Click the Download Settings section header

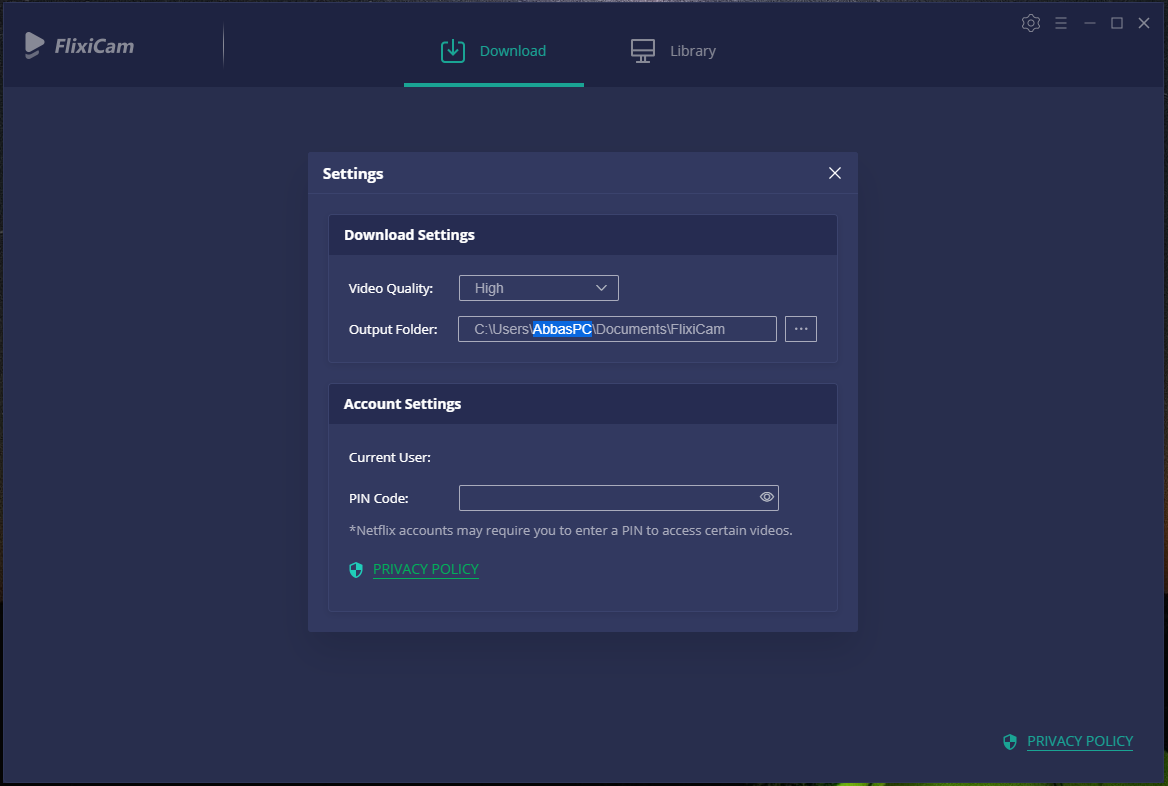pyautogui.click(x=583, y=235)
